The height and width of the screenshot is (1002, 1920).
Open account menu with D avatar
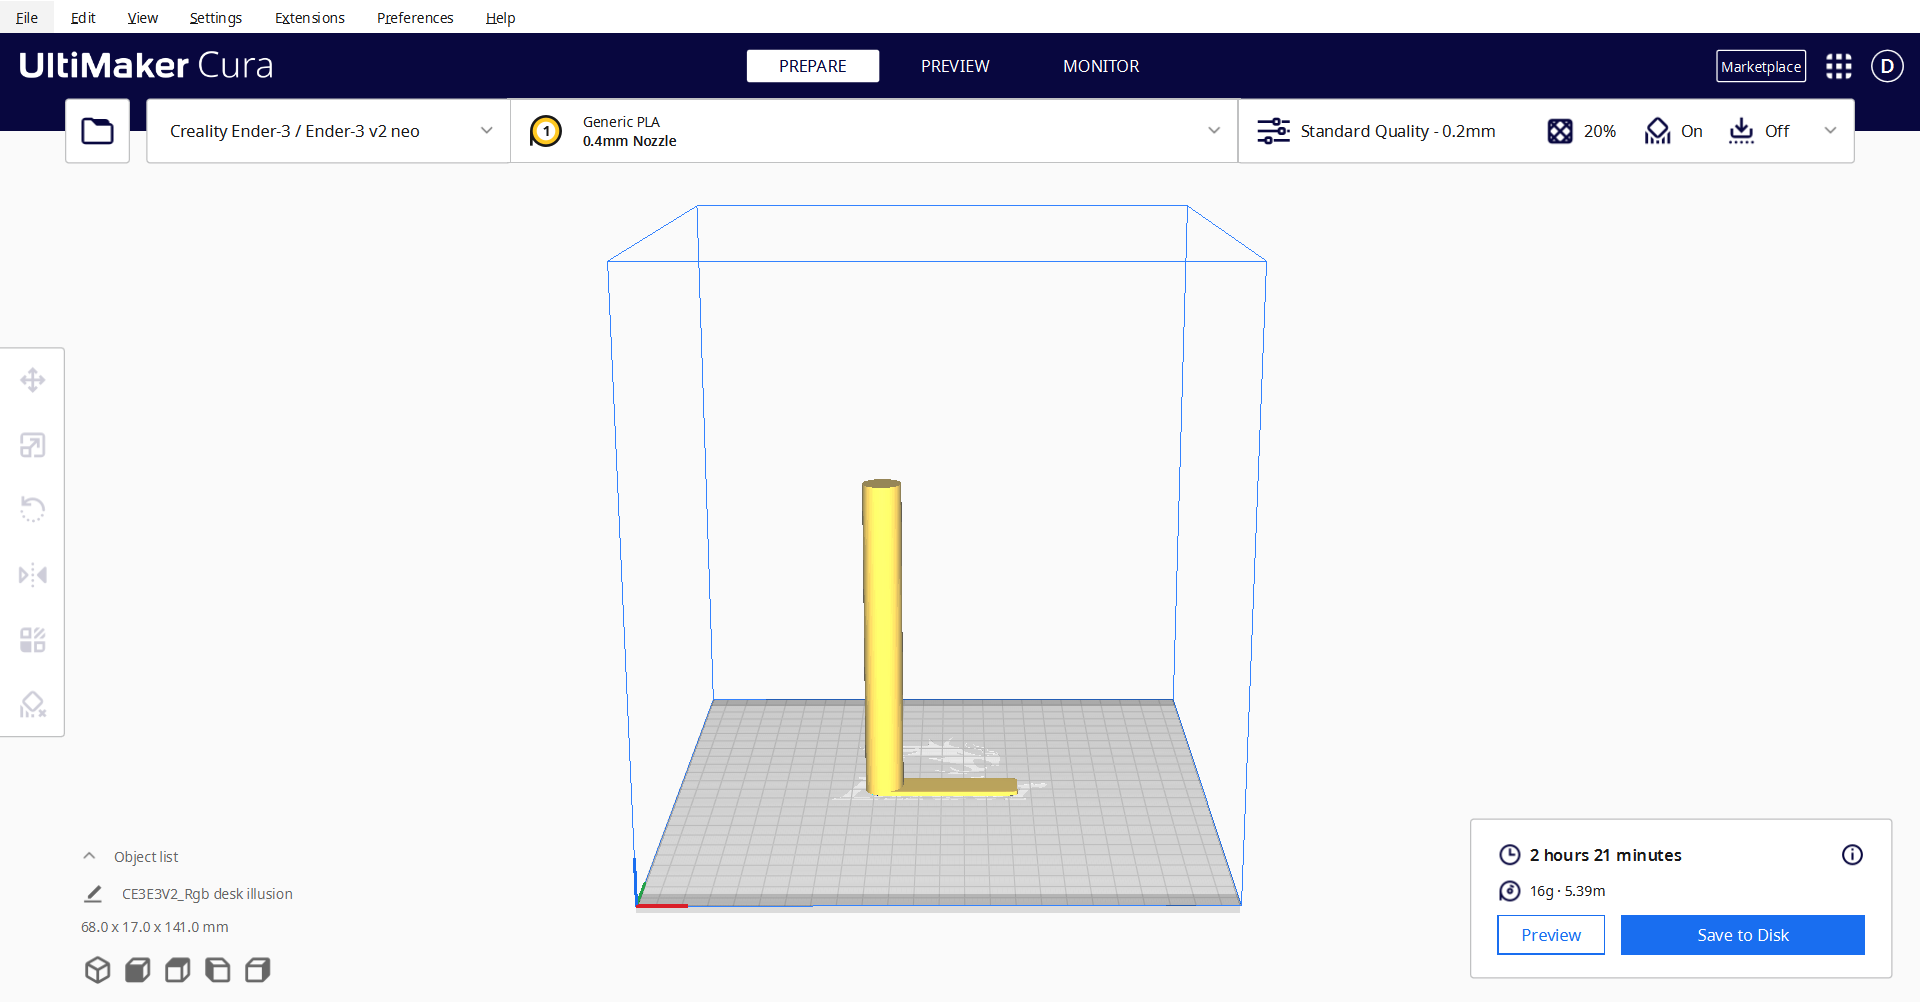[x=1887, y=66]
